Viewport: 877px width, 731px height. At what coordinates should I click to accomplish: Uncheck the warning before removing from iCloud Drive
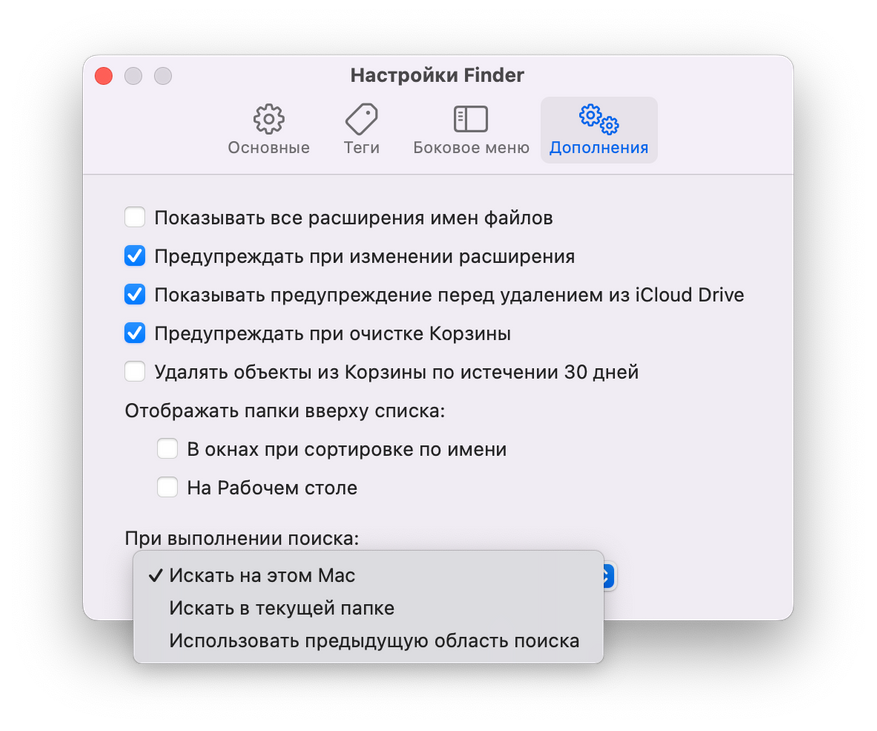135,295
